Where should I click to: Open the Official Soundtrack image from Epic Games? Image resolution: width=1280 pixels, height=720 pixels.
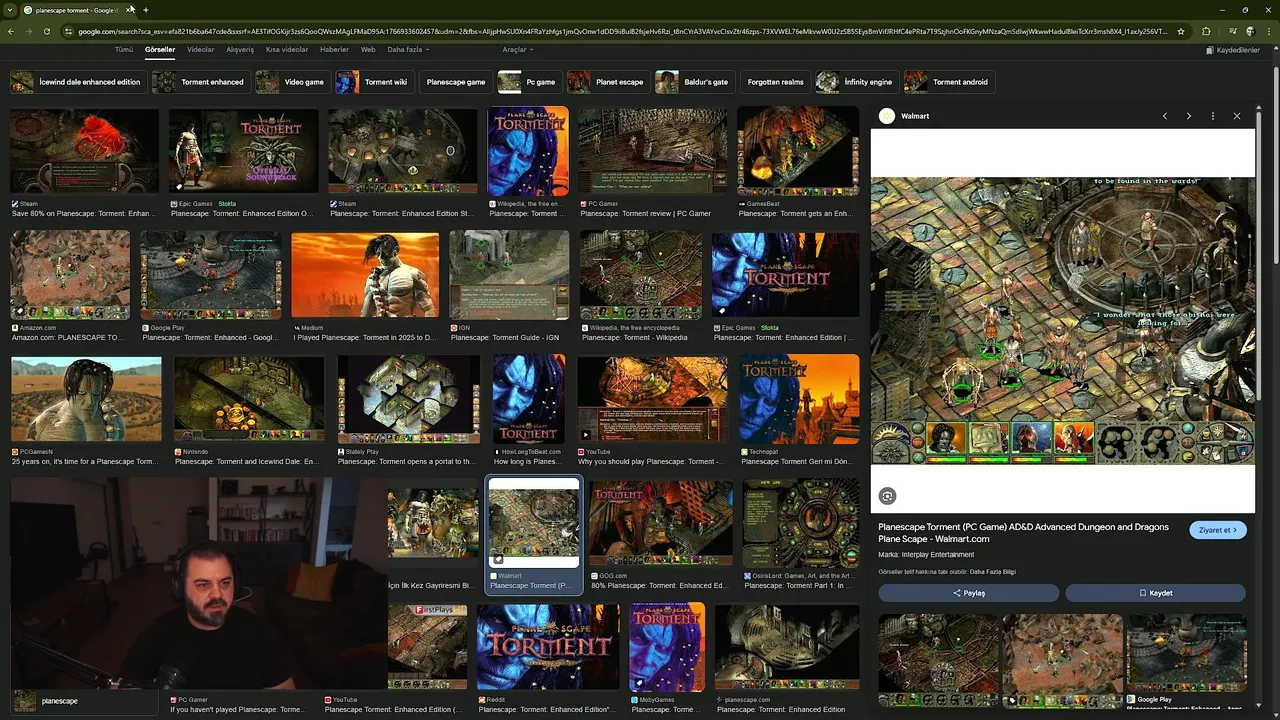243,151
